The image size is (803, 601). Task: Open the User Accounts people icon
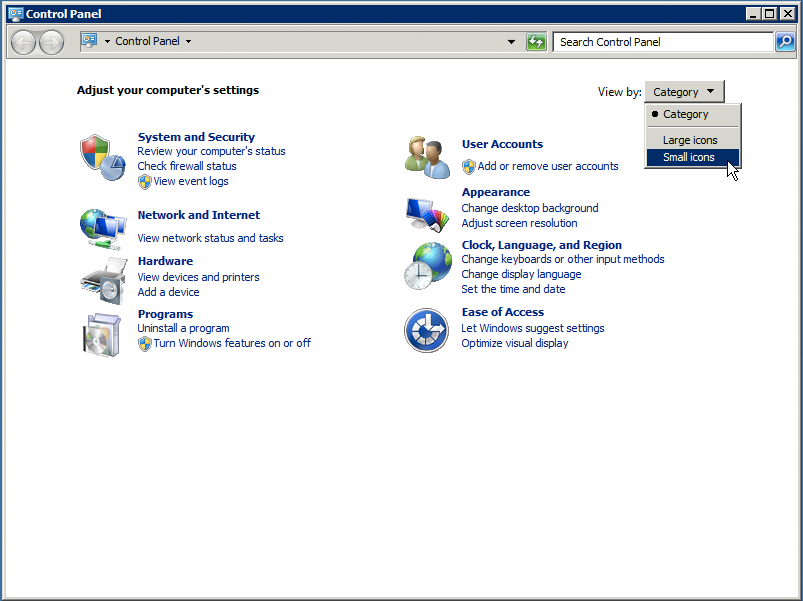pos(427,157)
